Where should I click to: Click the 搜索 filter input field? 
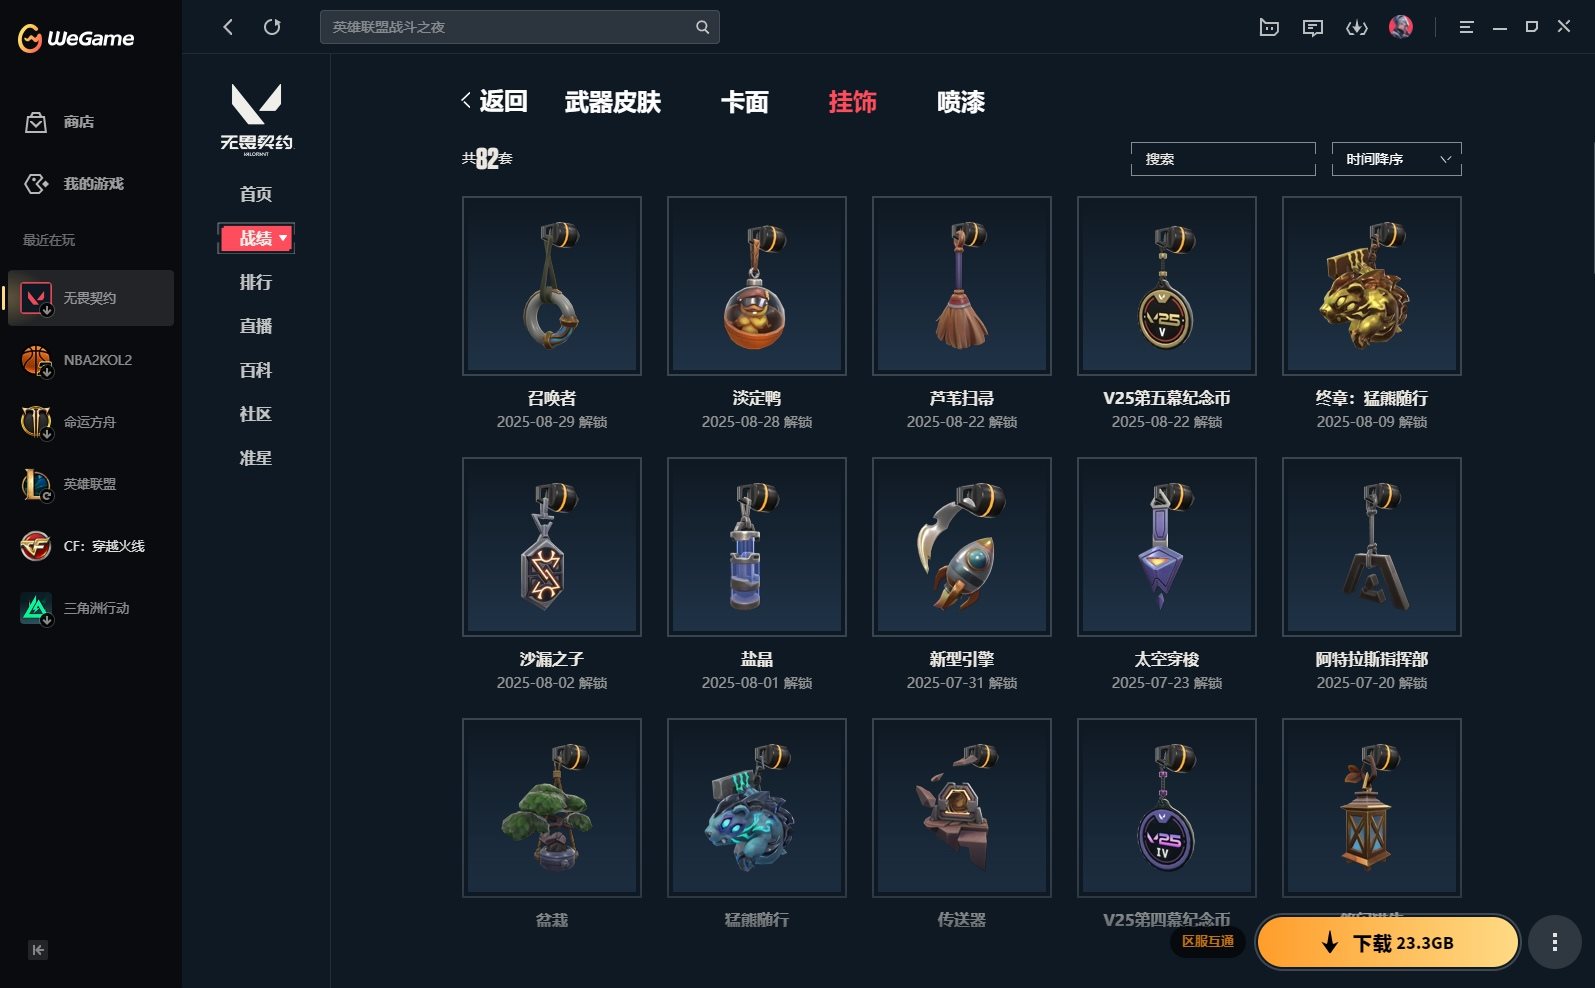(1223, 159)
